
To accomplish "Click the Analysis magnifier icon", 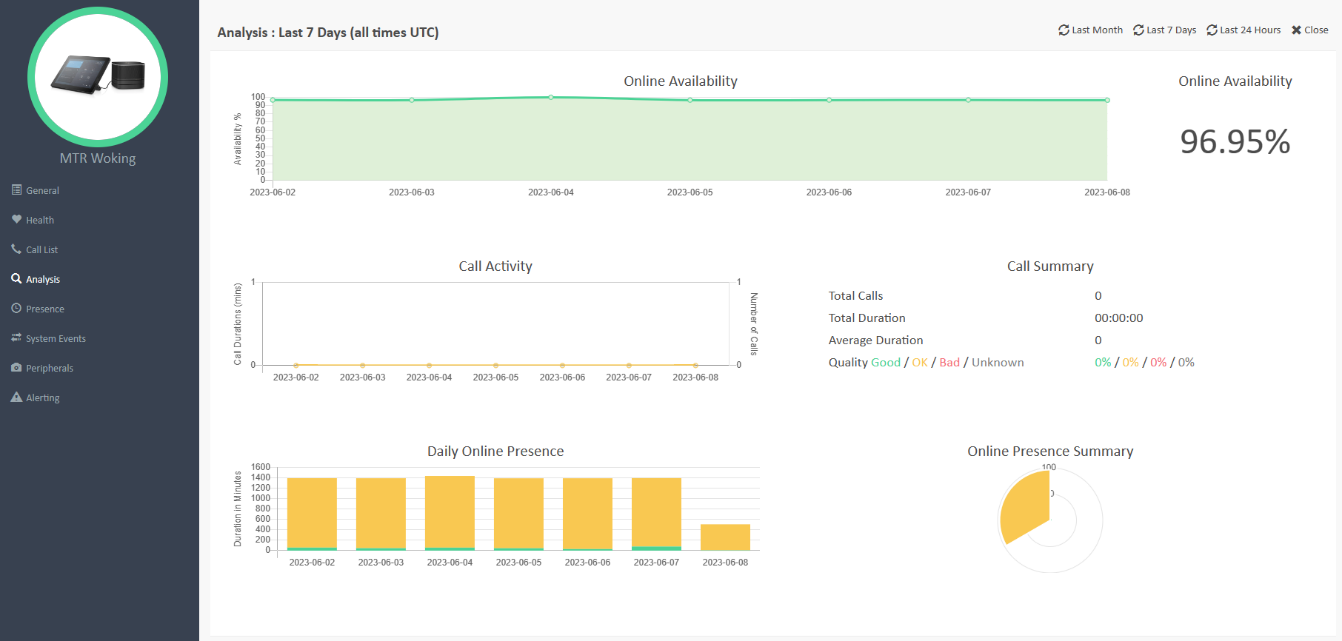I will [x=16, y=279].
